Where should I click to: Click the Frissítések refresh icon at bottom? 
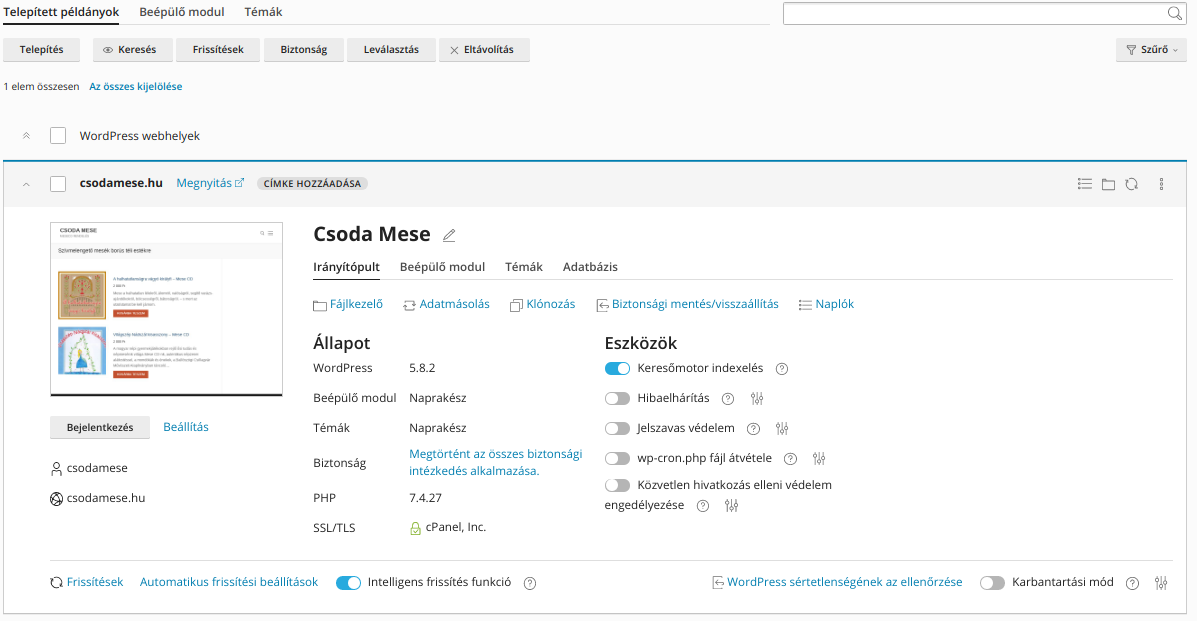pyautogui.click(x=56, y=583)
